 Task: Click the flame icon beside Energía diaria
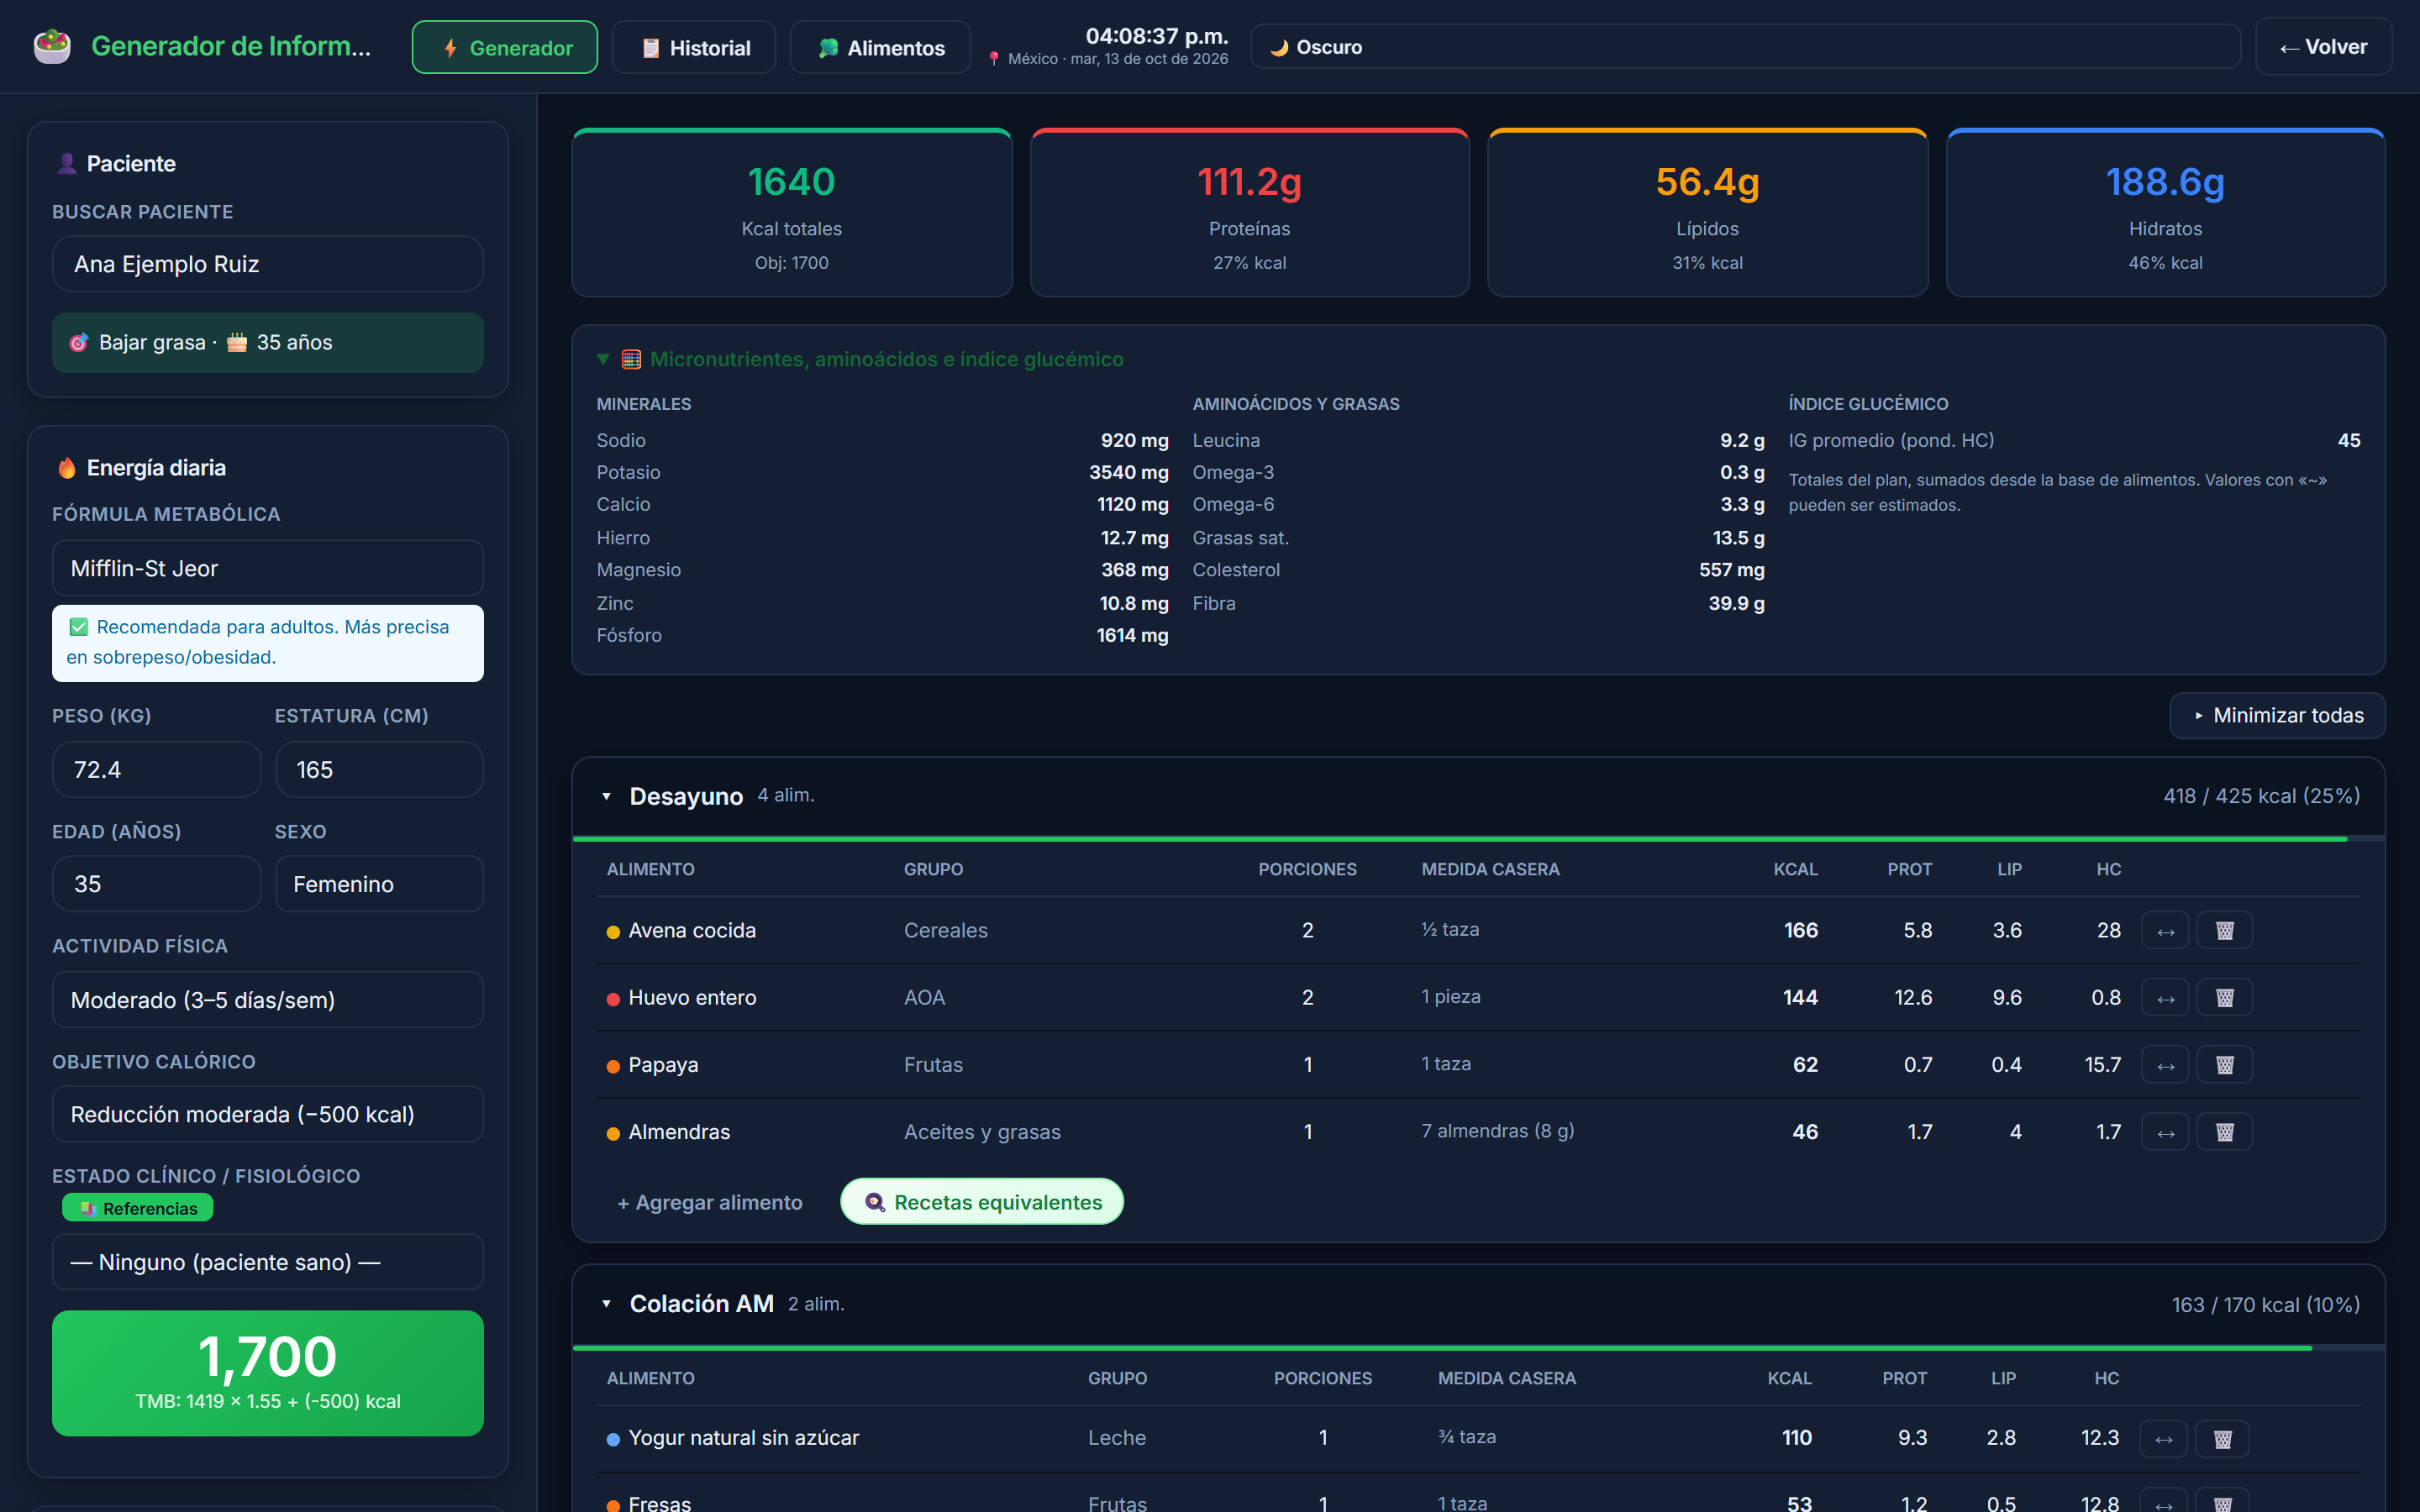67,468
